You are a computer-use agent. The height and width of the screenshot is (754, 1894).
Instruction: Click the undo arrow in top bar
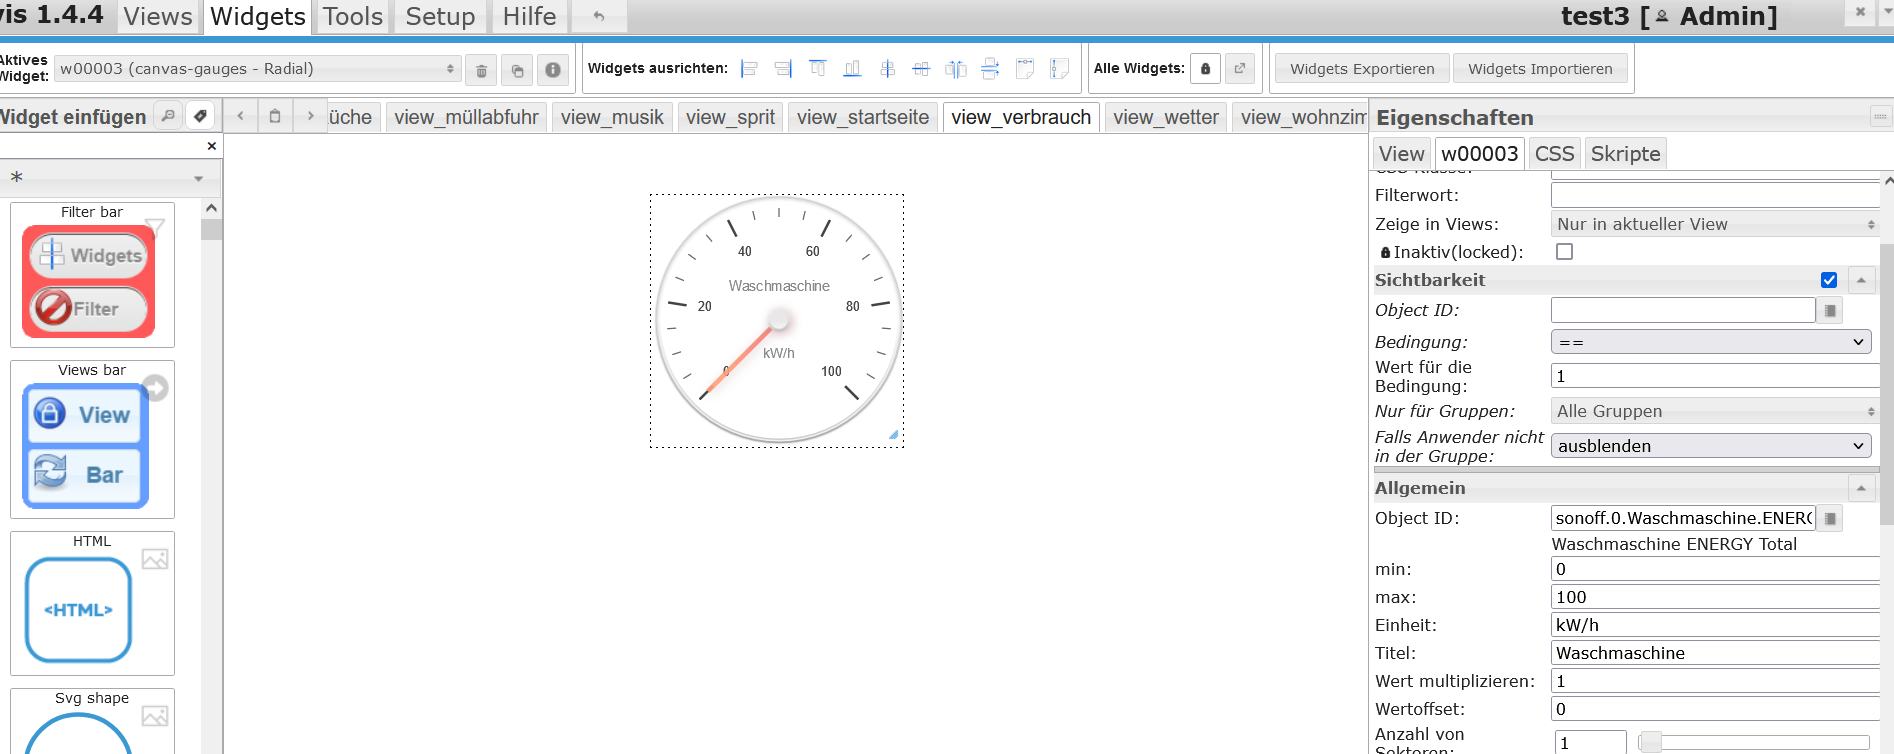599,16
